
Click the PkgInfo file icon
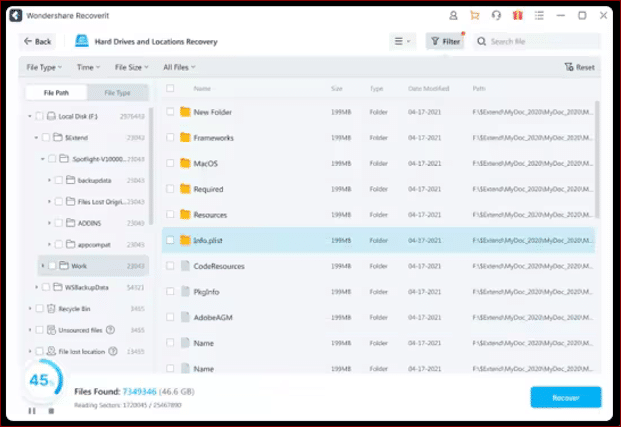click(185, 292)
